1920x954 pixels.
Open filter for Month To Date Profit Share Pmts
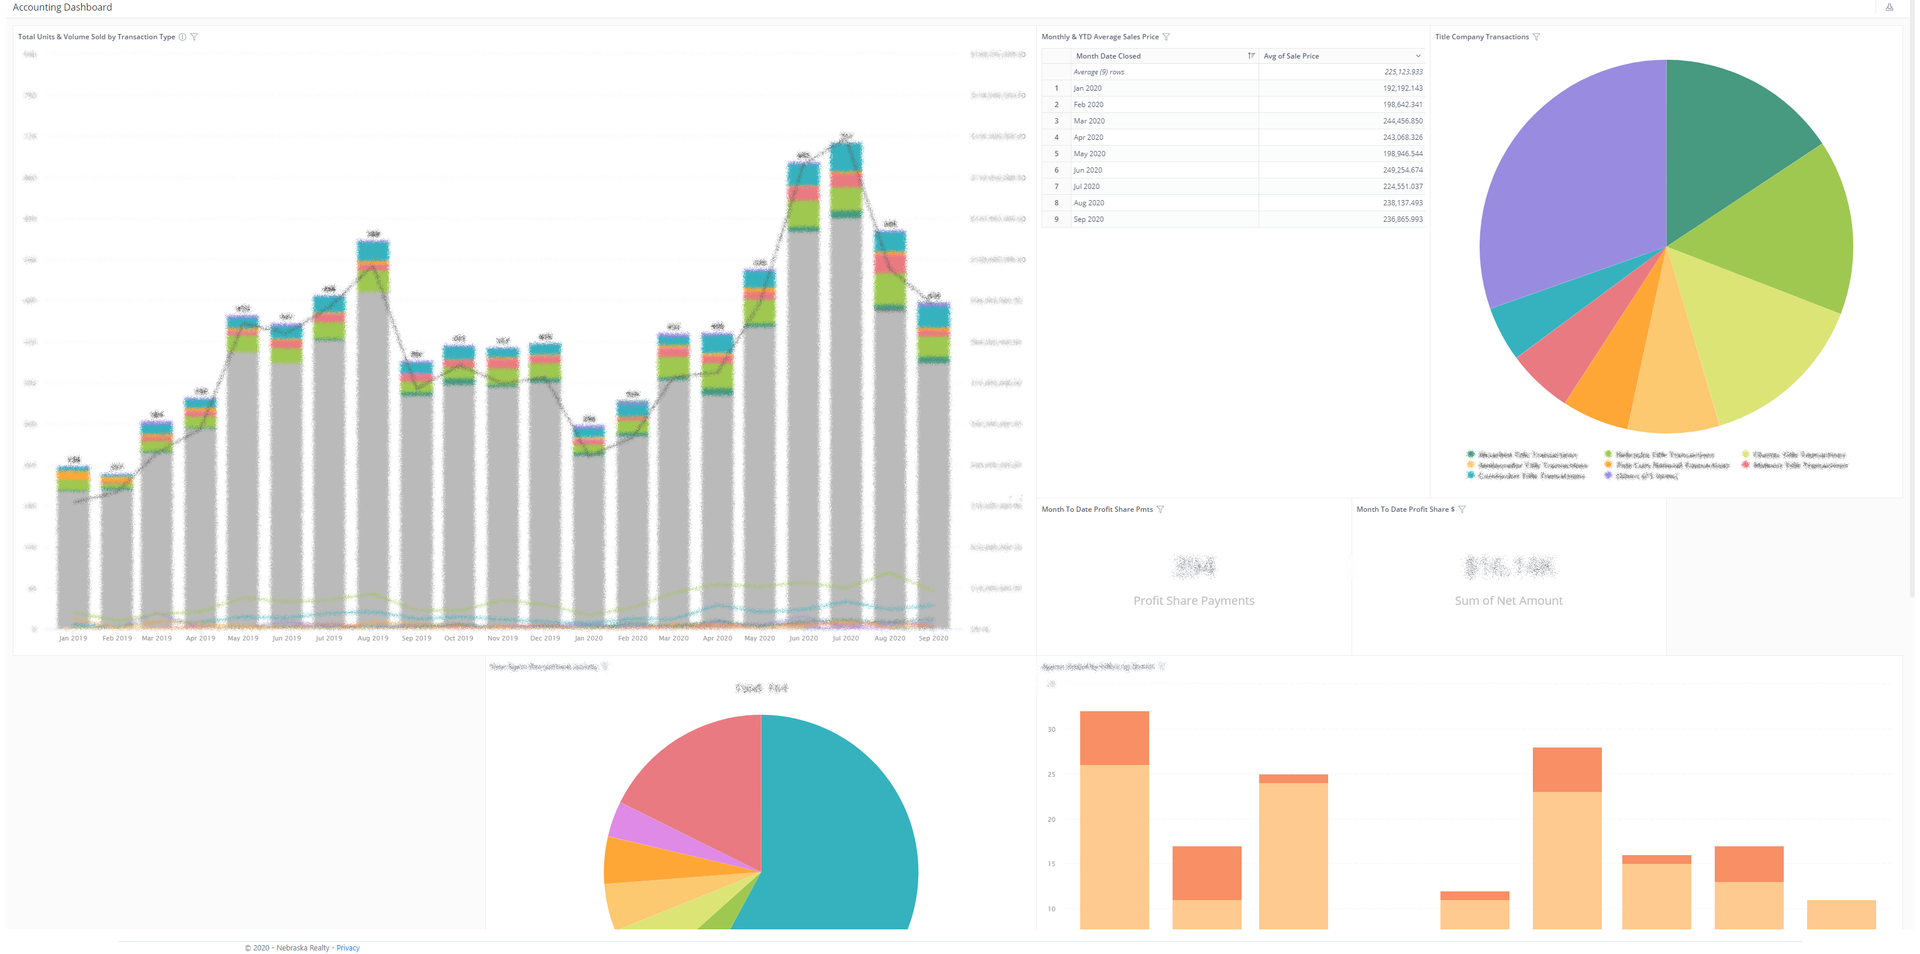tap(1160, 510)
